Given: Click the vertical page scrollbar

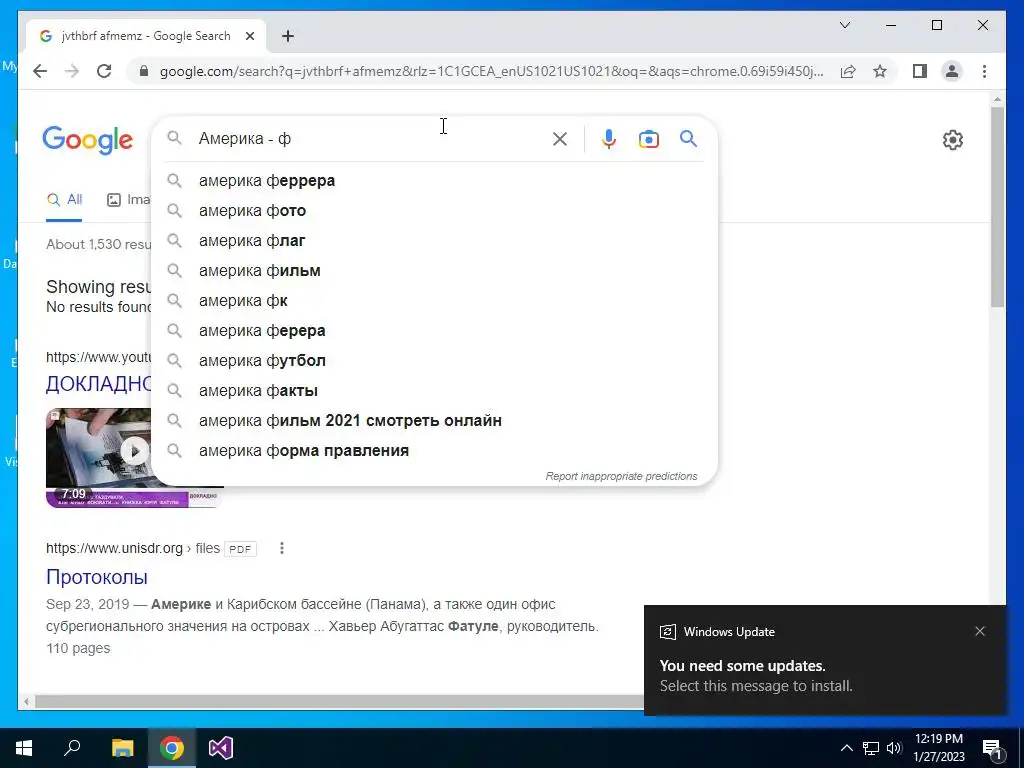Looking at the screenshot, I should pos(997,206).
